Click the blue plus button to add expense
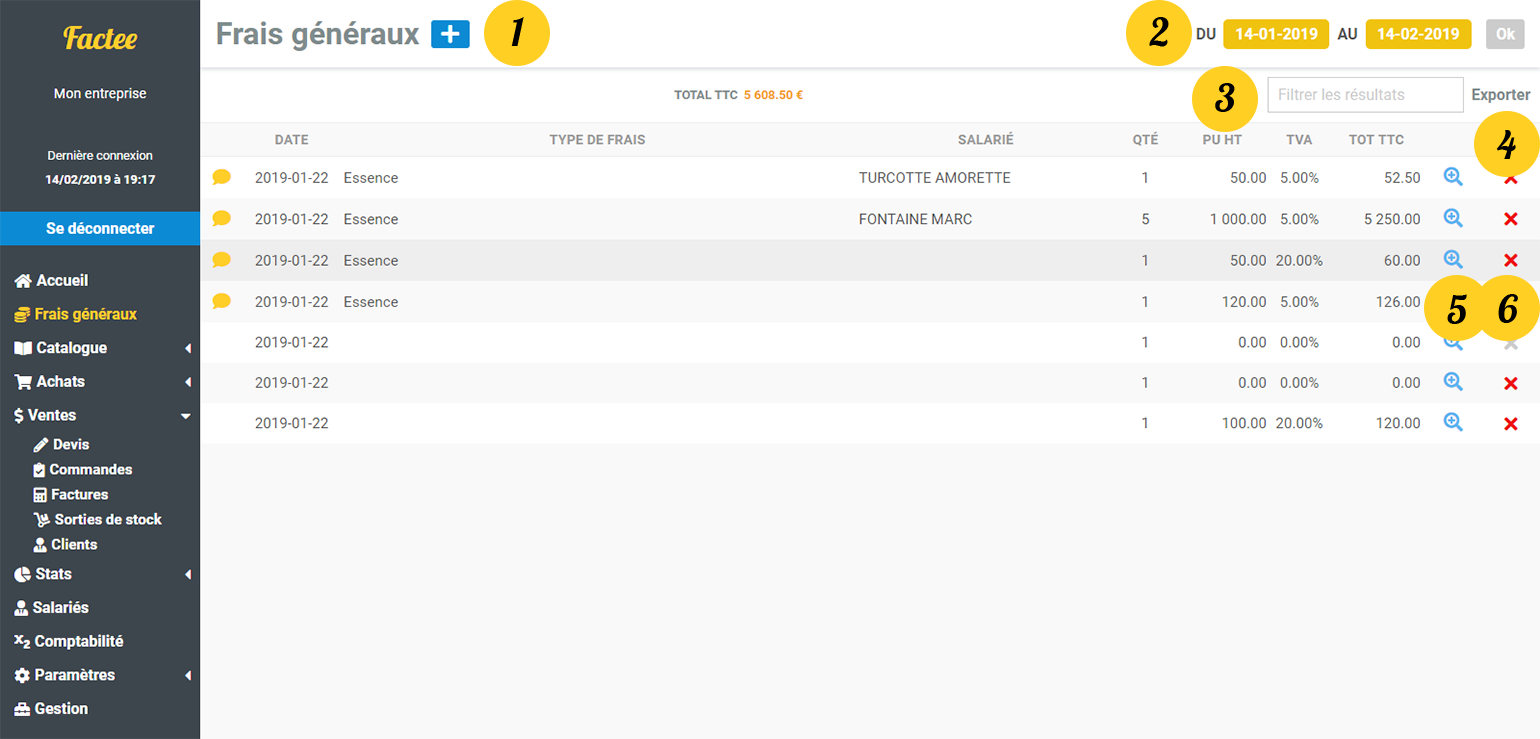The height and width of the screenshot is (739, 1540). click(450, 34)
